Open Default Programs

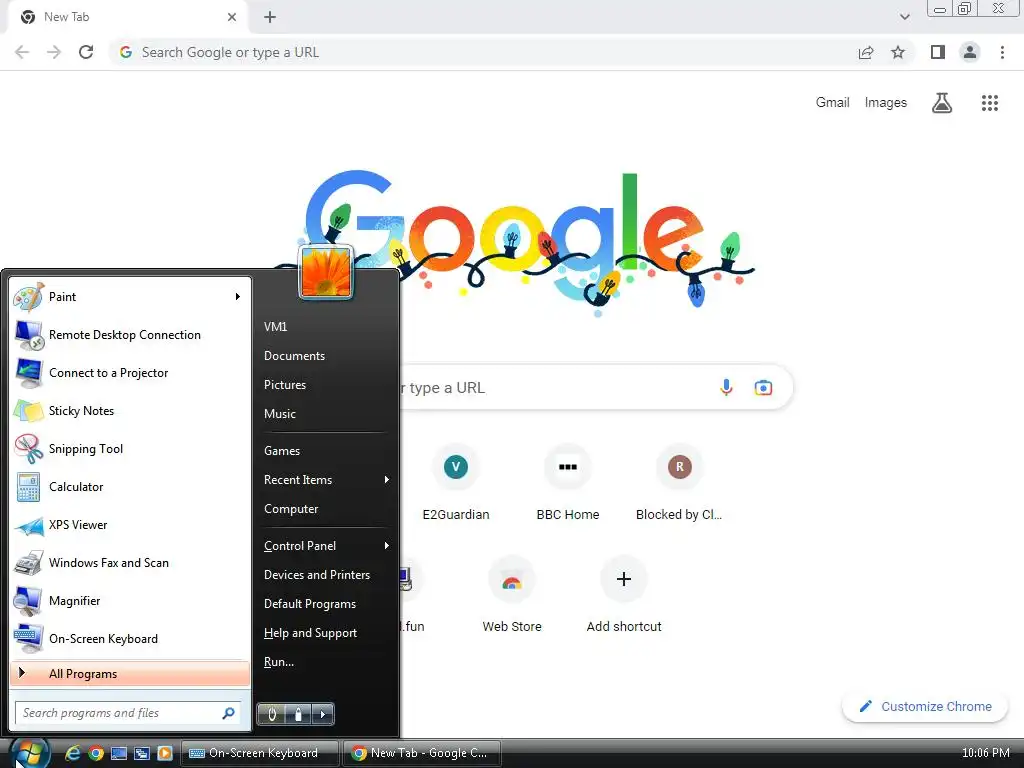[x=310, y=604]
